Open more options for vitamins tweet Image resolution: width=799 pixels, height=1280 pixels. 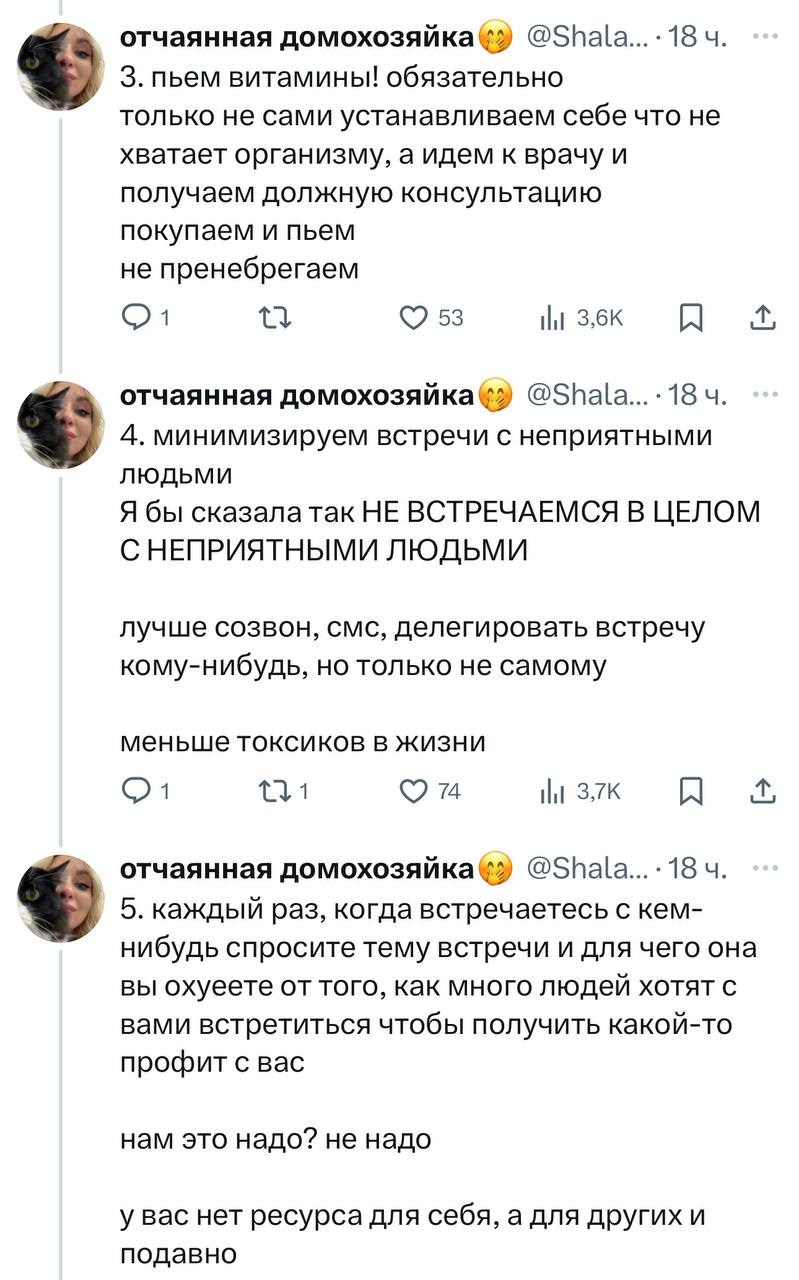coord(765,37)
